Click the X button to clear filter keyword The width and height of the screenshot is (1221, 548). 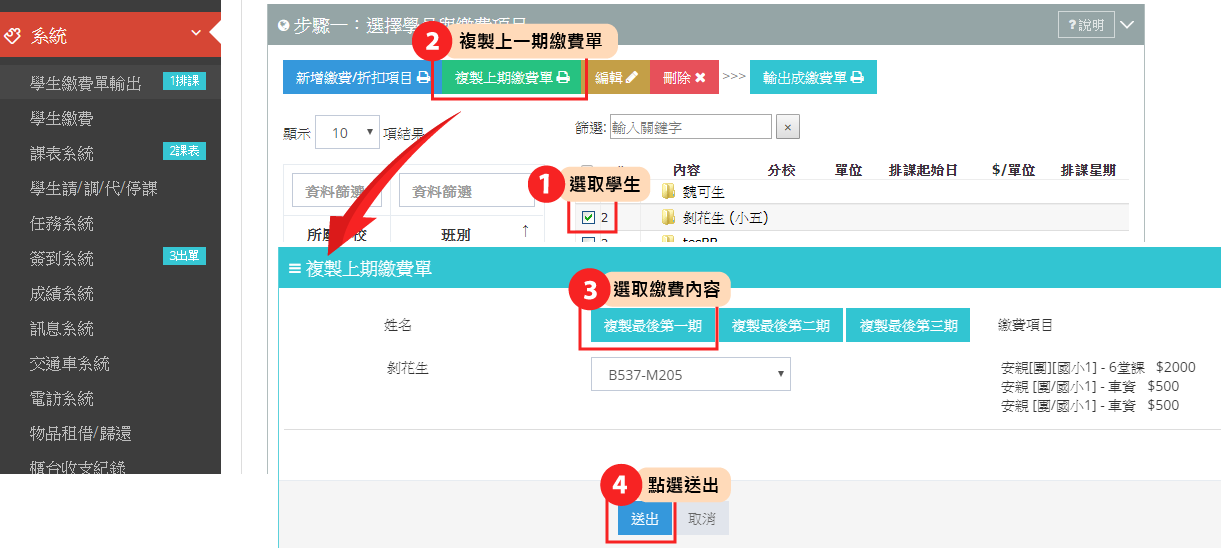click(x=788, y=127)
